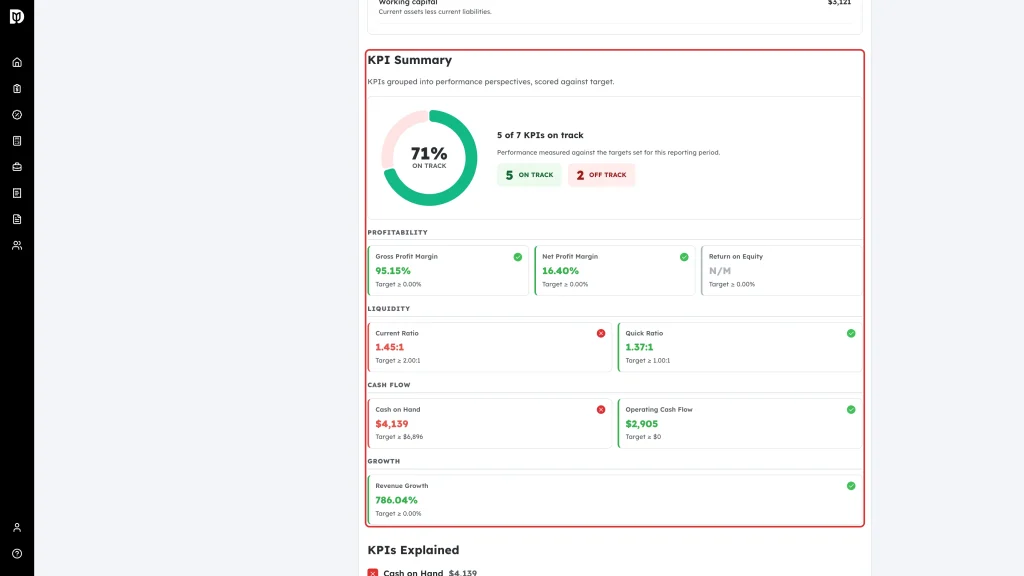1024x576 pixels.
Task: Open the Home icon in sidebar
Action: click(x=17, y=63)
